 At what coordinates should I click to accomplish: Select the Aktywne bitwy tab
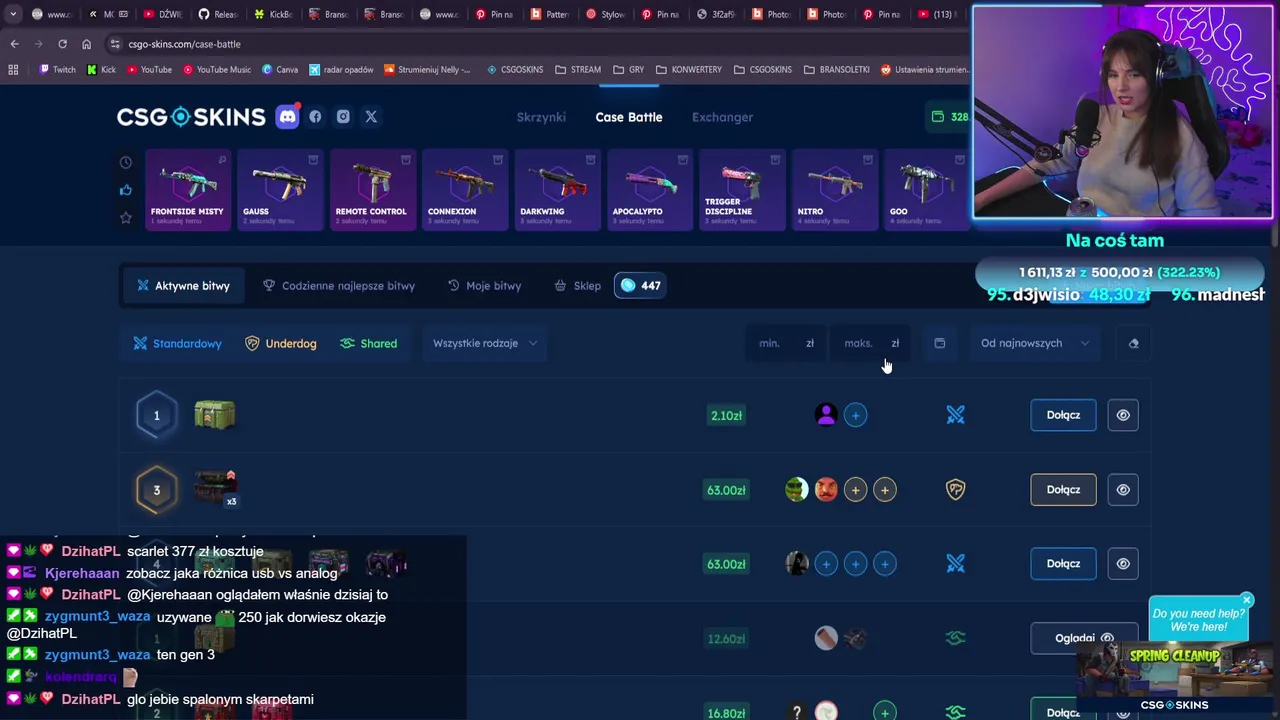(x=183, y=286)
